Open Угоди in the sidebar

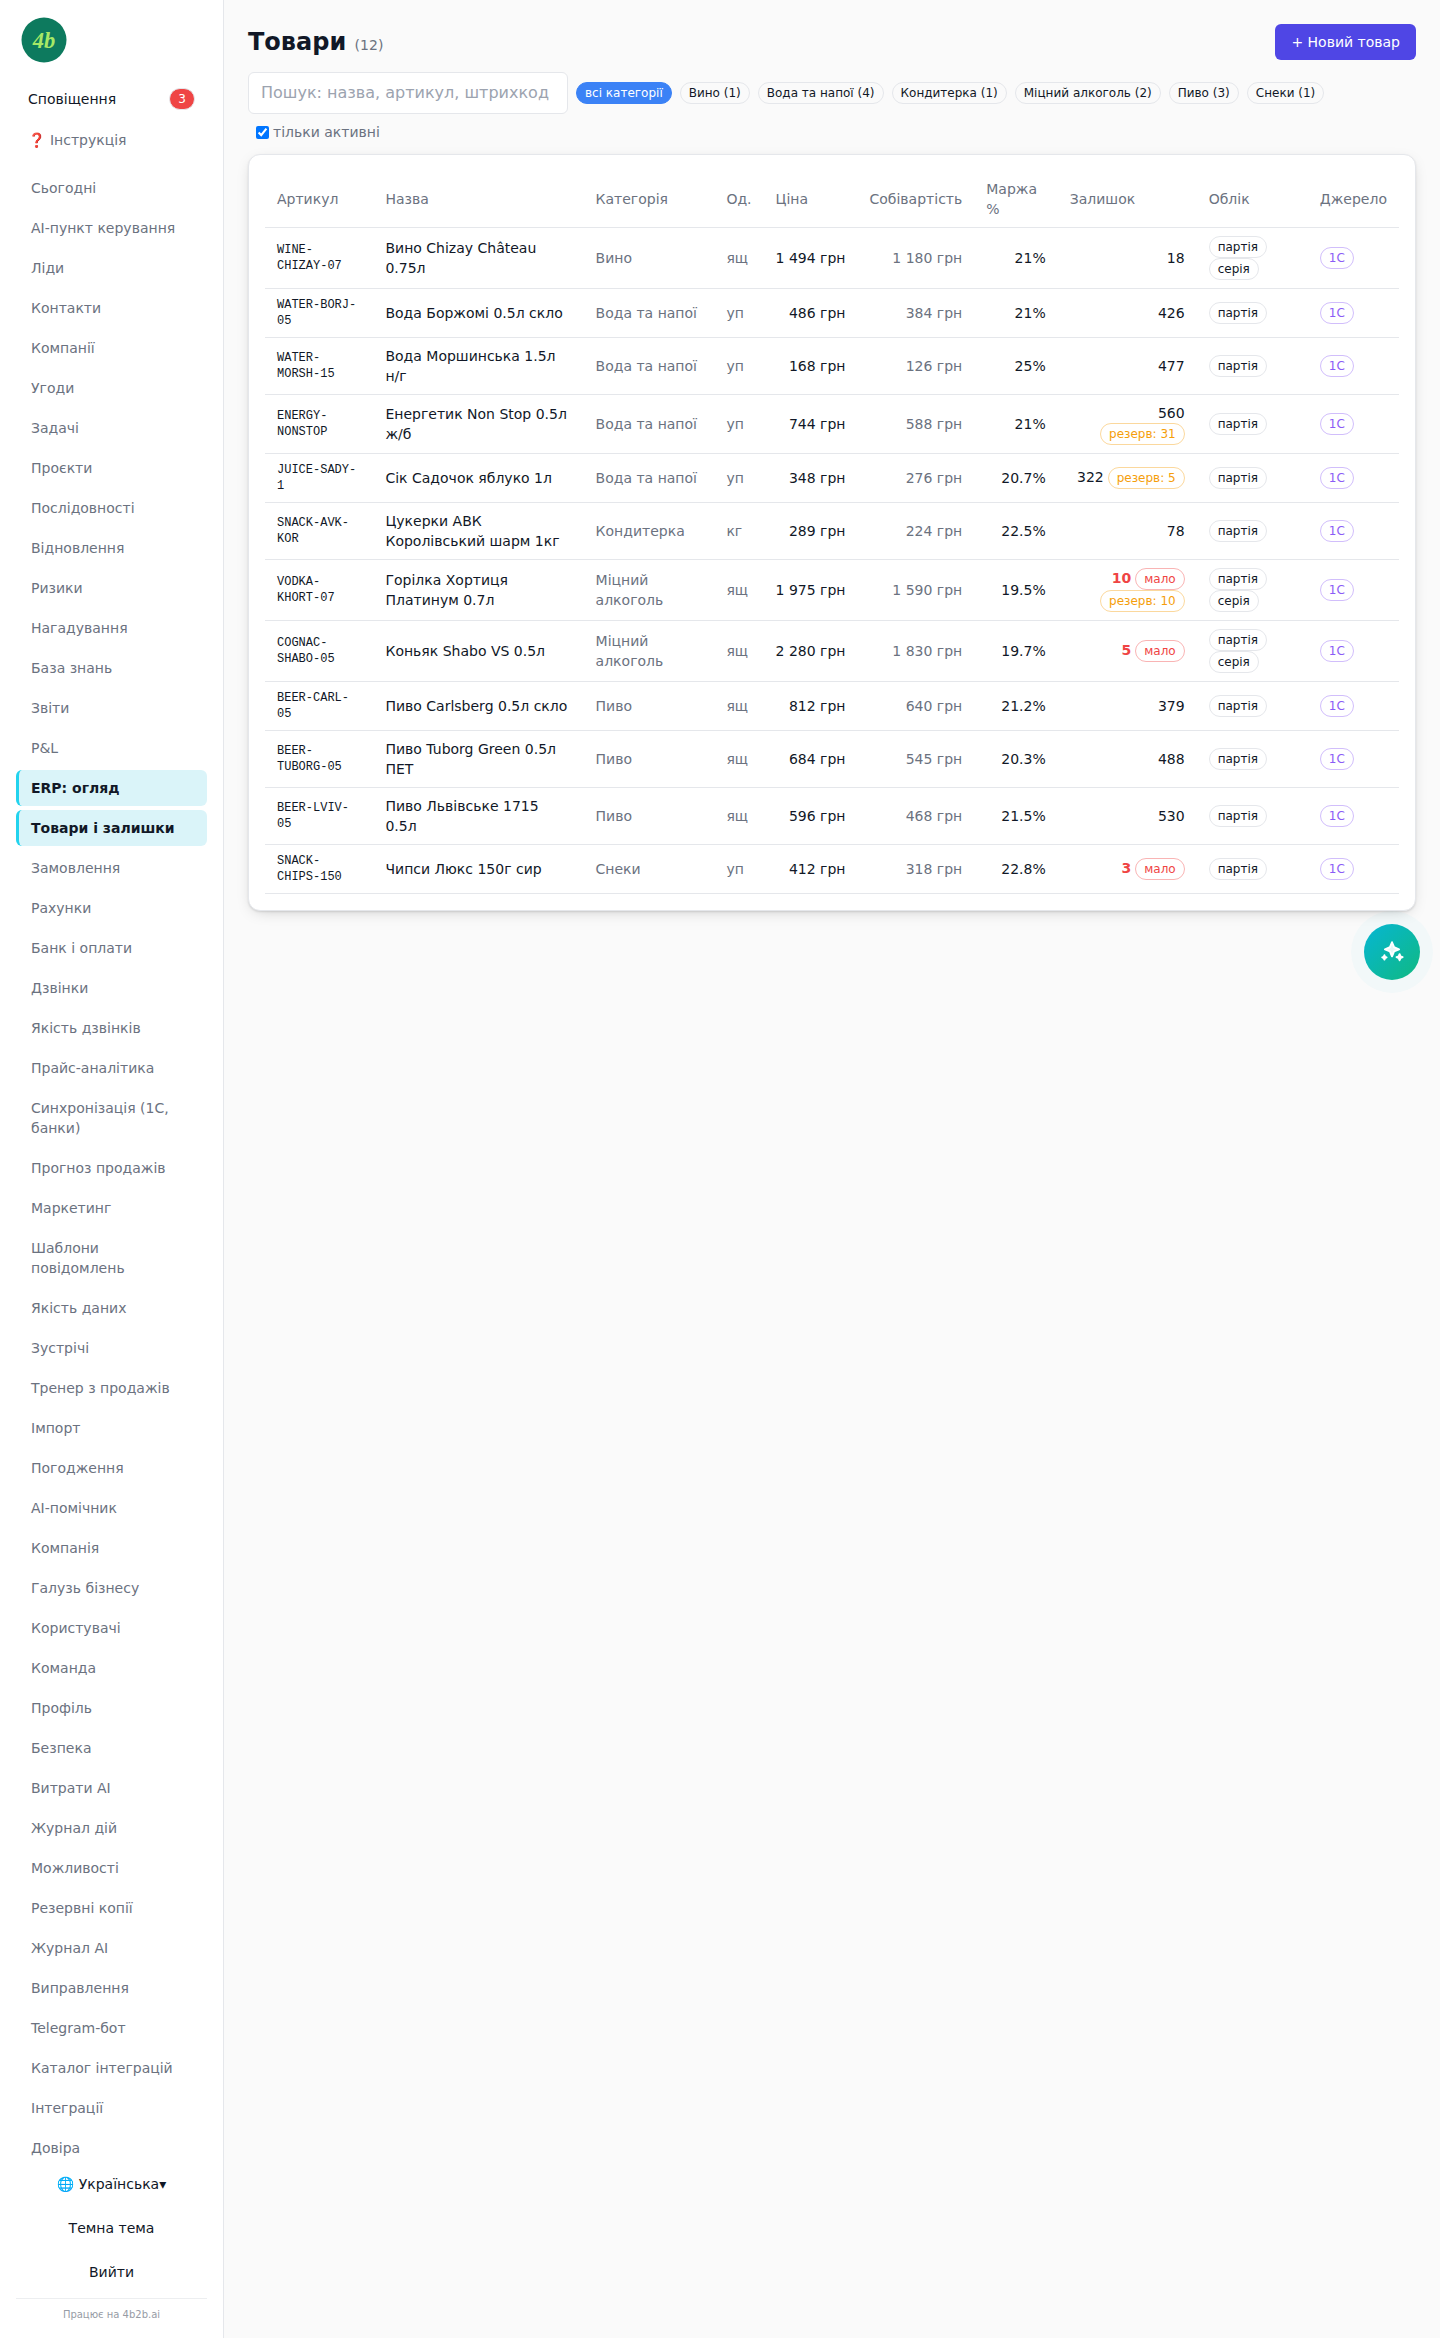tap(111, 388)
